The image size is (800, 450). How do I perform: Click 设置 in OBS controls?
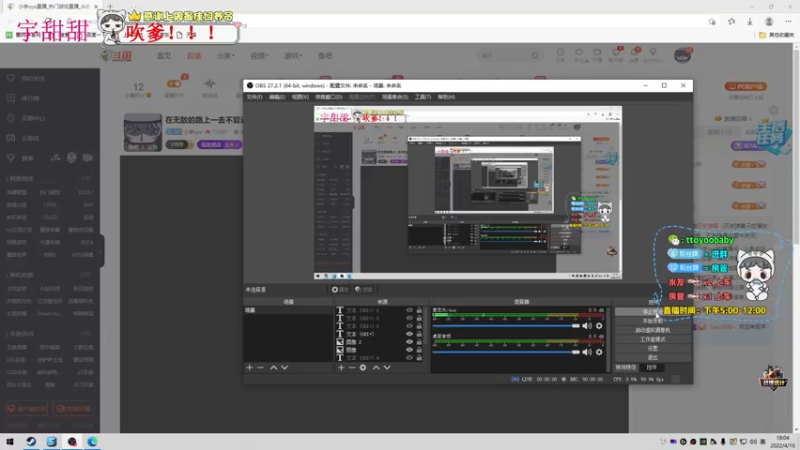[653, 348]
